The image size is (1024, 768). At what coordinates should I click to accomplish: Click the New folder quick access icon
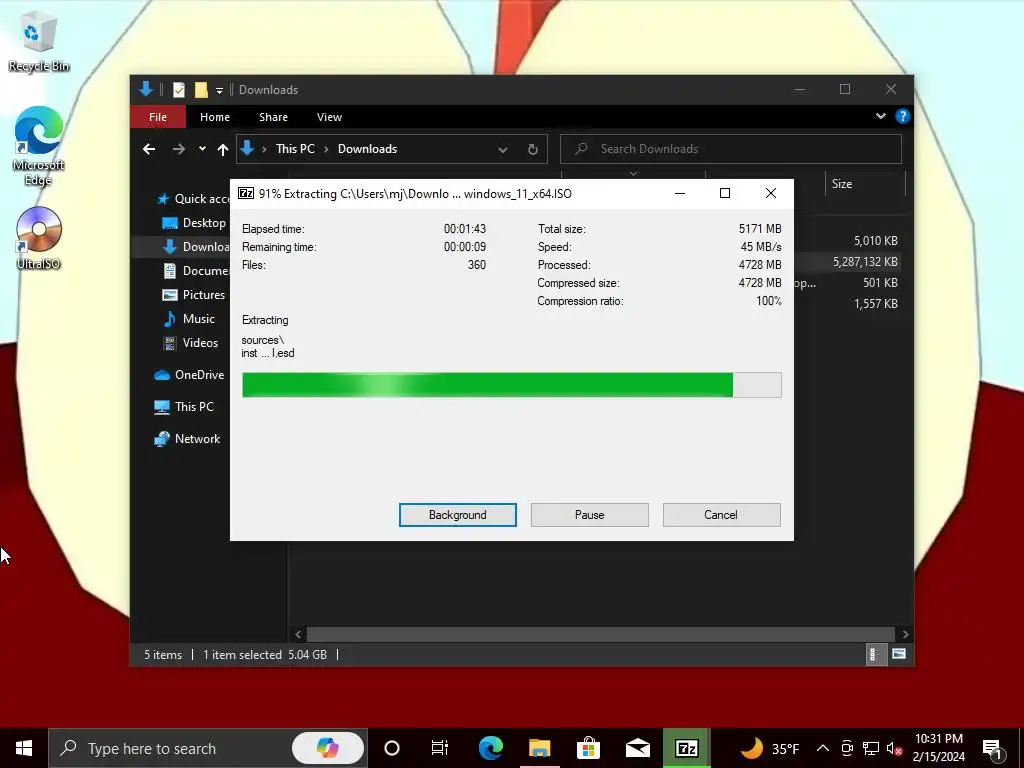pyautogui.click(x=201, y=89)
